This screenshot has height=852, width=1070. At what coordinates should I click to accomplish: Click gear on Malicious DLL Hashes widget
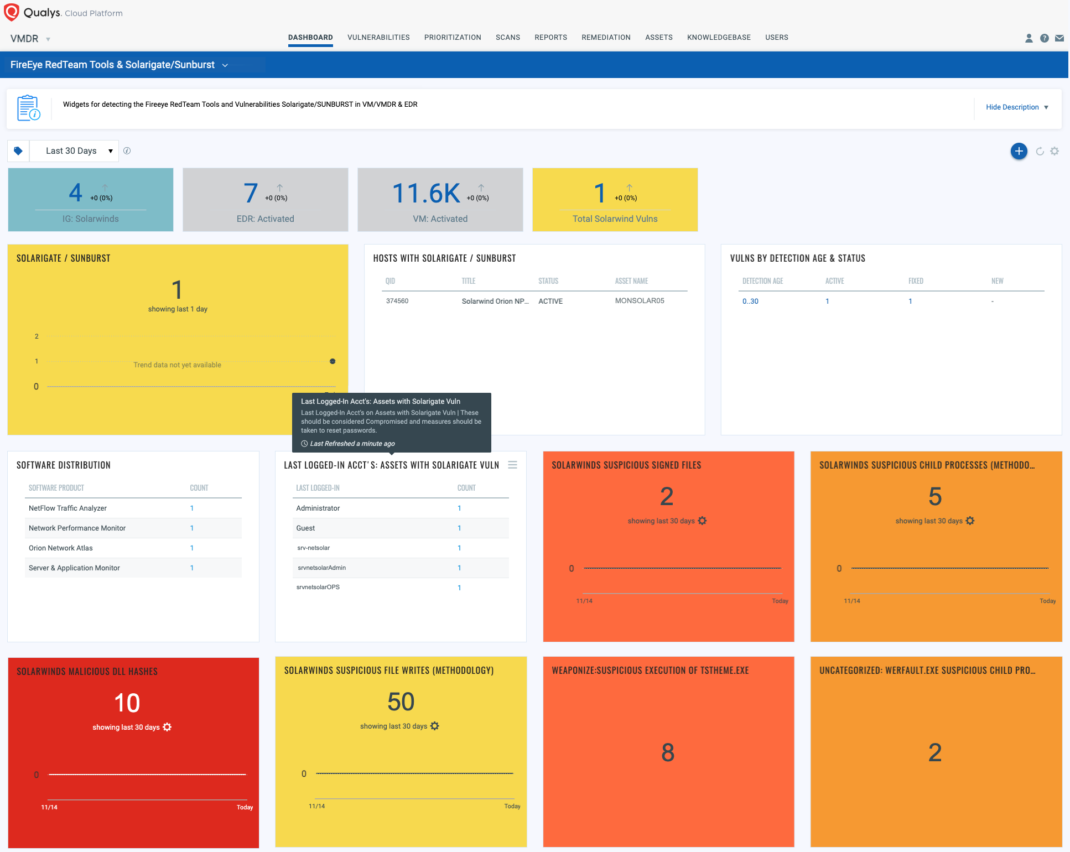[x=167, y=727]
